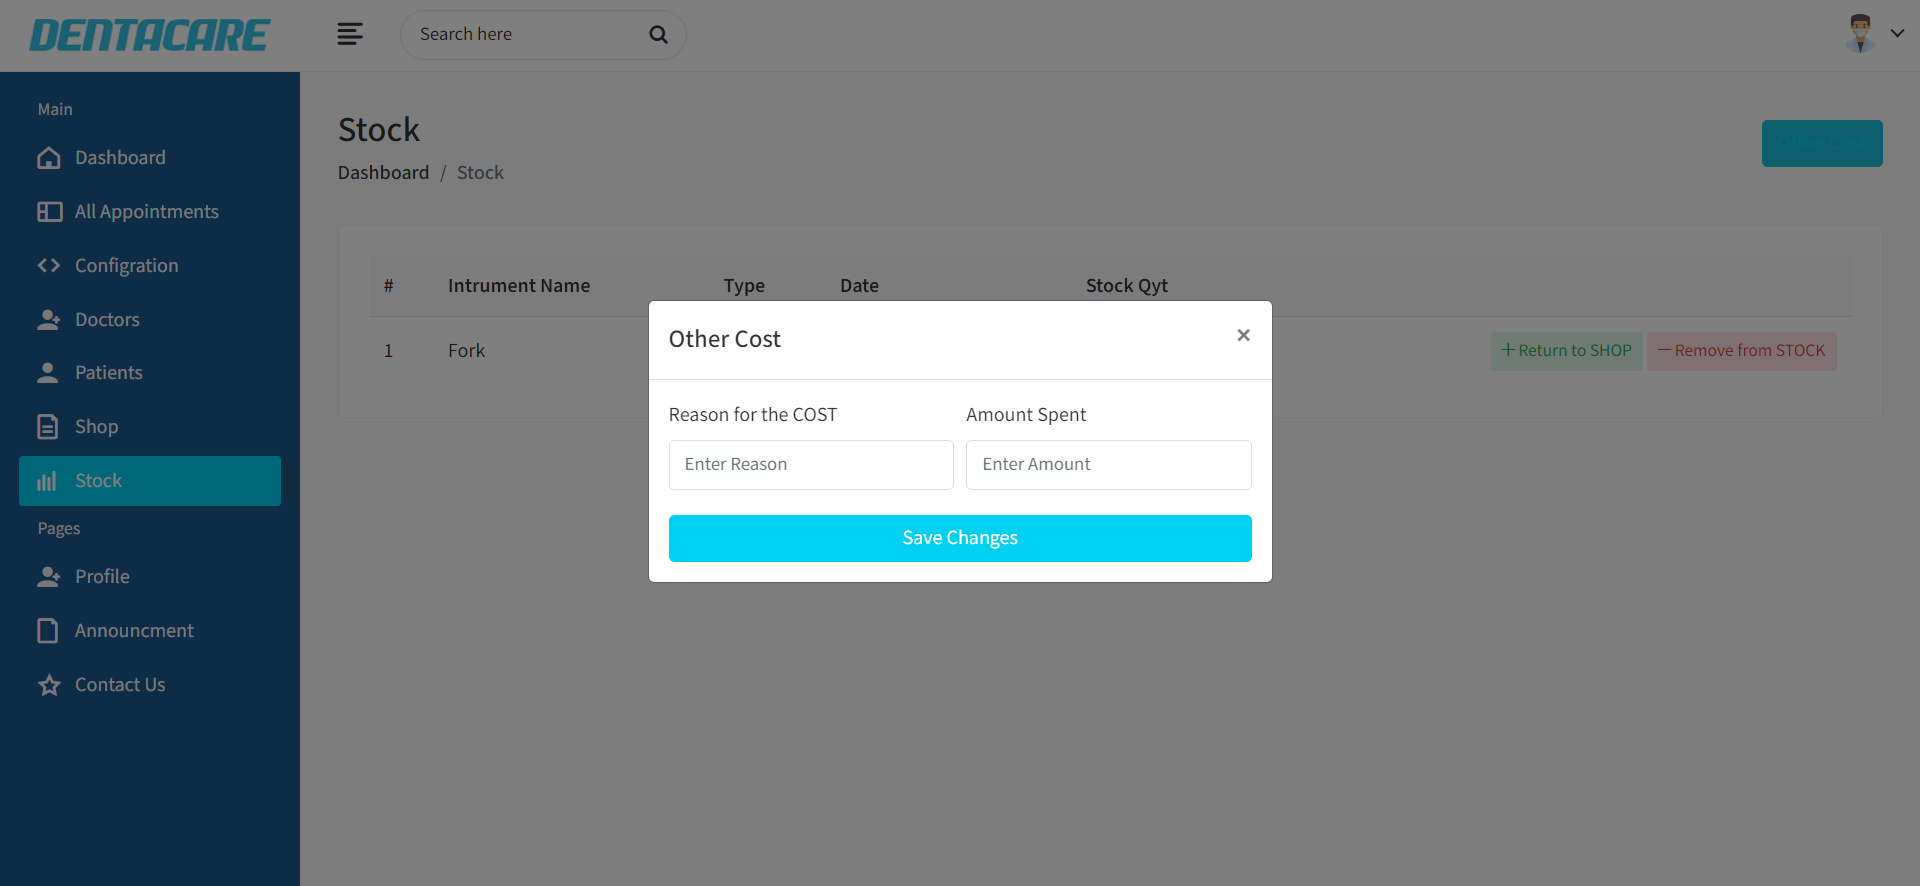Viewport: 1920px width, 886px height.
Task: Toggle sidebar with the hamburger menu icon
Action: pos(350,35)
